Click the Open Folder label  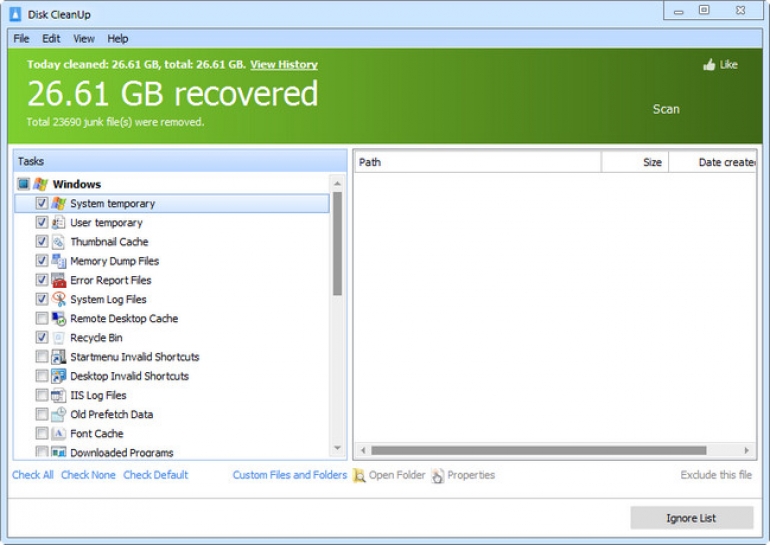397,475
